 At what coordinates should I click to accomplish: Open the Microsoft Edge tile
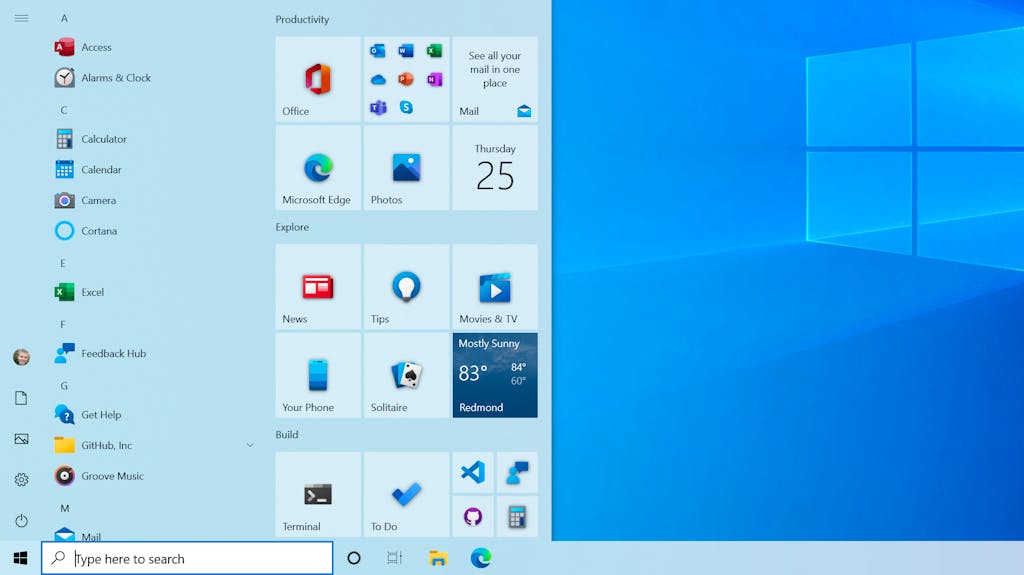coord(318,168)
